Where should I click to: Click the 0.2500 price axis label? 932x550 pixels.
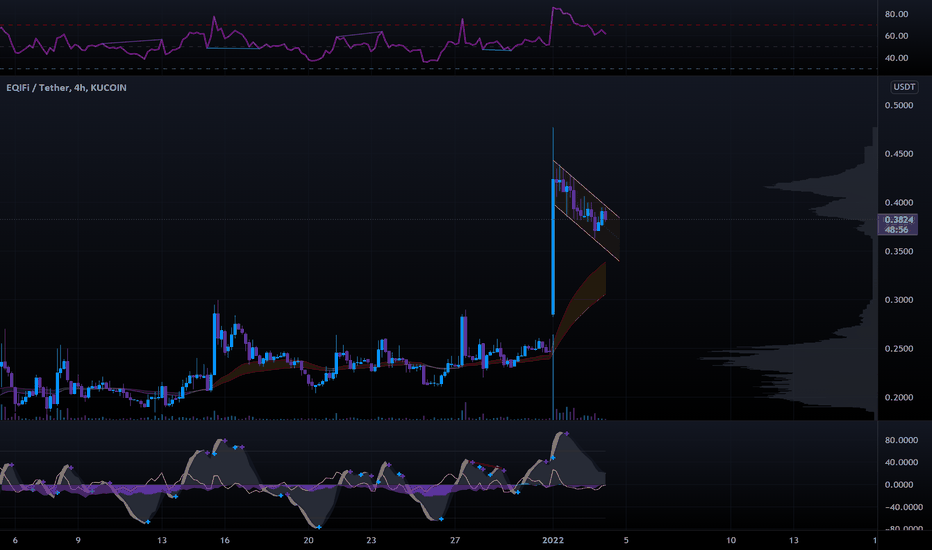coord(899,349)
